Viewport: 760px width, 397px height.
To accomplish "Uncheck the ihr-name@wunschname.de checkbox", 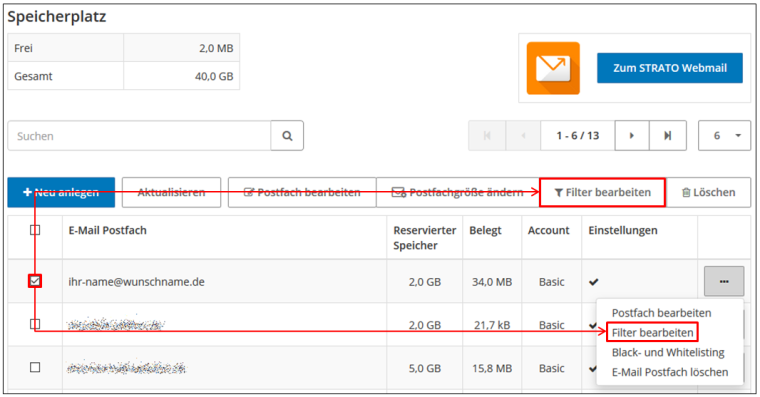I will coord(35,281).
